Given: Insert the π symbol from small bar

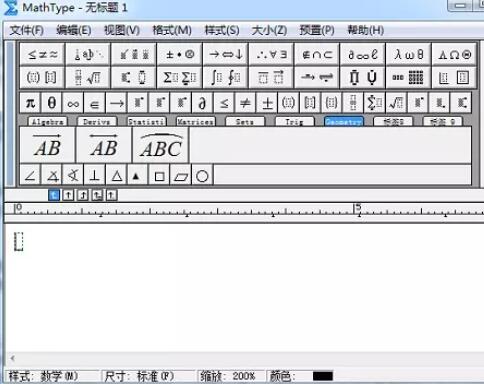Looking at the screenshot, I should (x=30, y=103).
